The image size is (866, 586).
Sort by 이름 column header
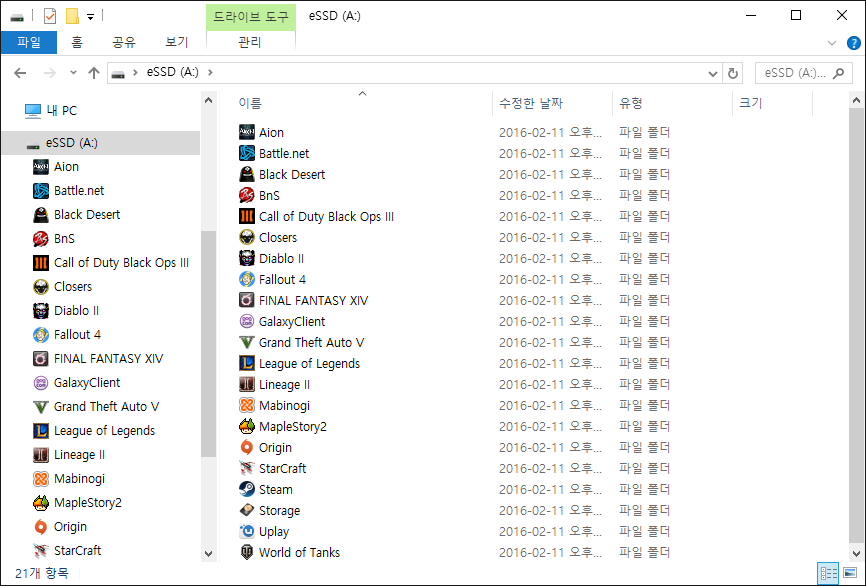point(250,103)
